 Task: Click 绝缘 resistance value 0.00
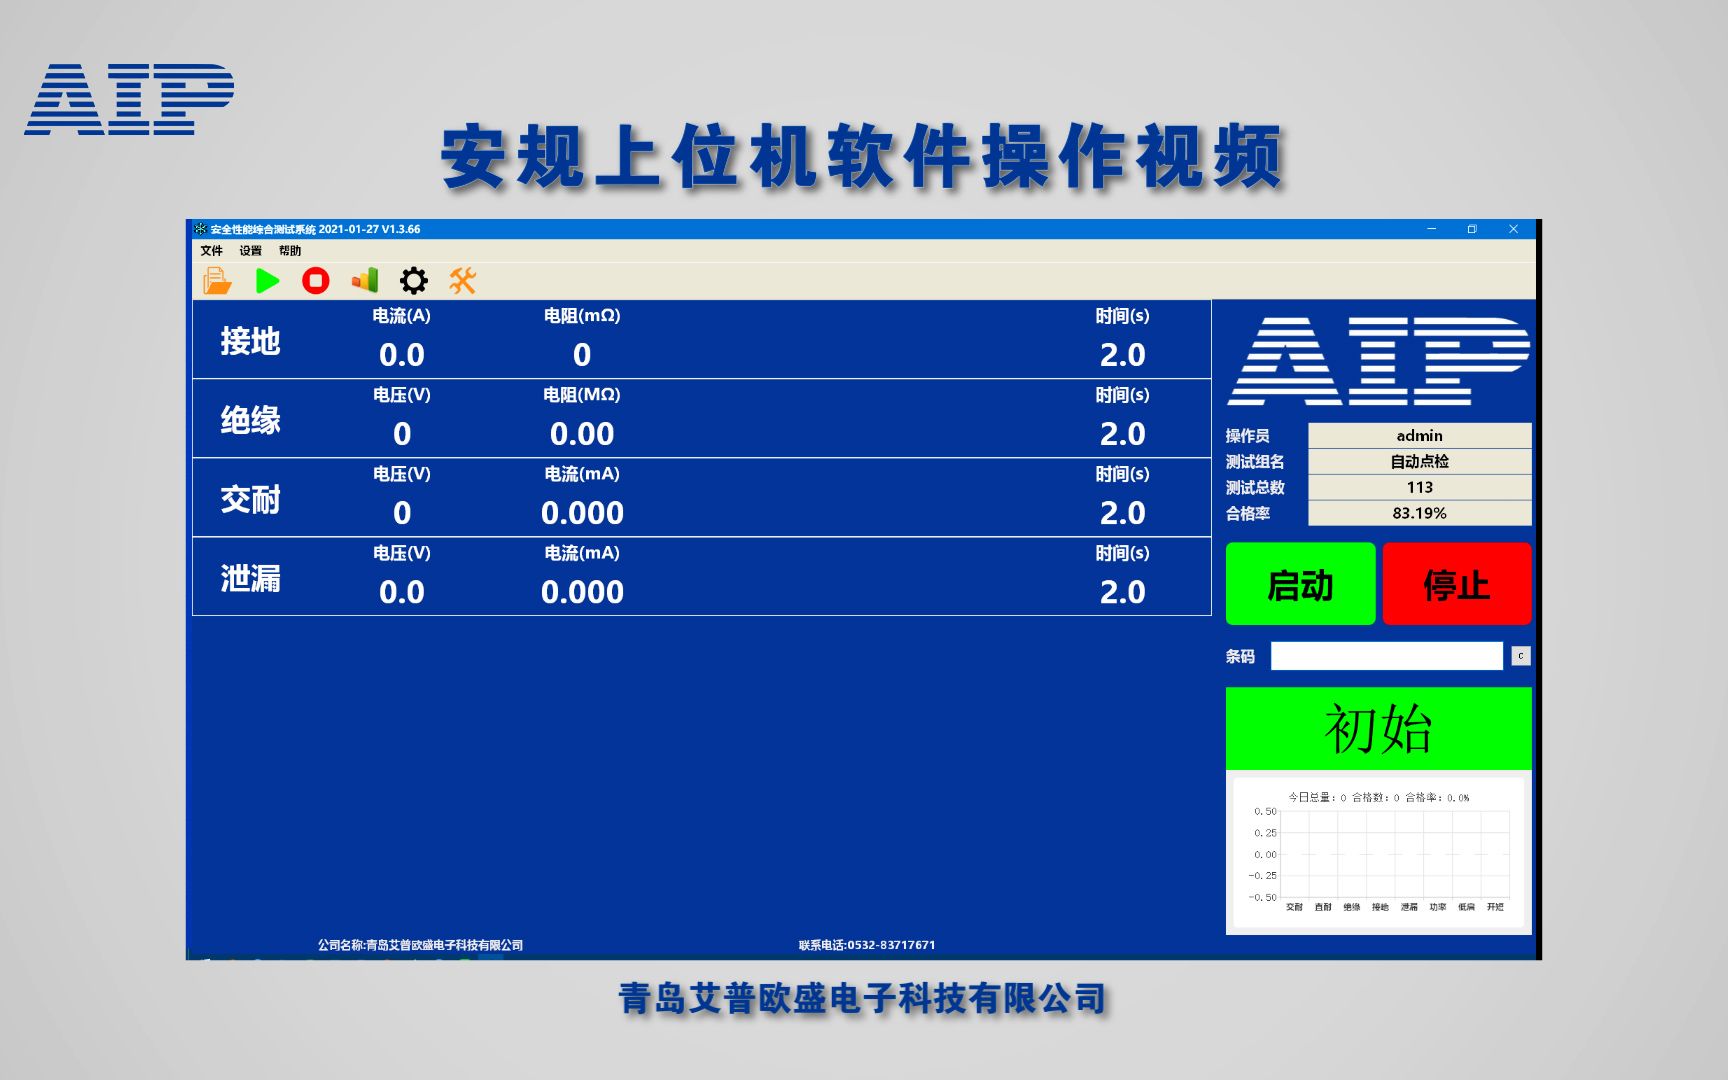point(582,434)
